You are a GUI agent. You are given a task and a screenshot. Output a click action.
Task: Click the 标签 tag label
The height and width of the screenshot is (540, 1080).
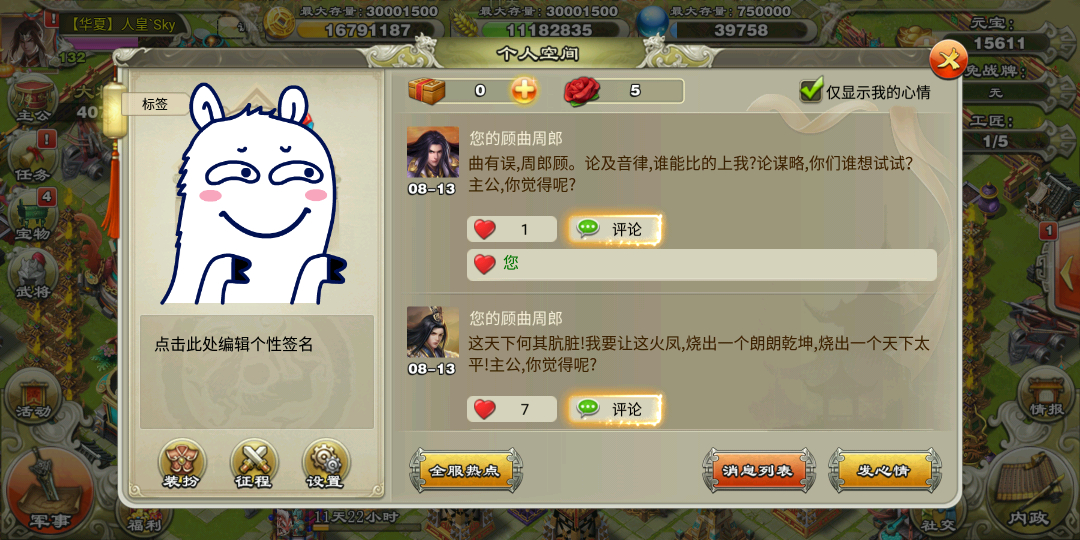click(155, 104)
